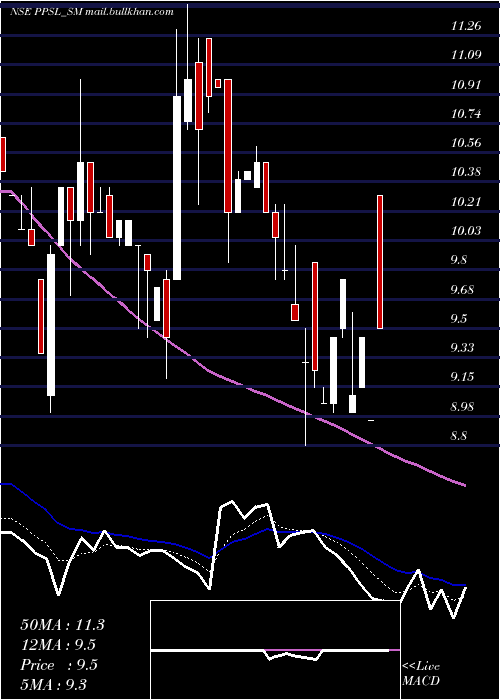The width and height of the screenshot is (500, 700).
Task: Click the NSE PPSL_SM chart title text
Action: coord(91,12)
